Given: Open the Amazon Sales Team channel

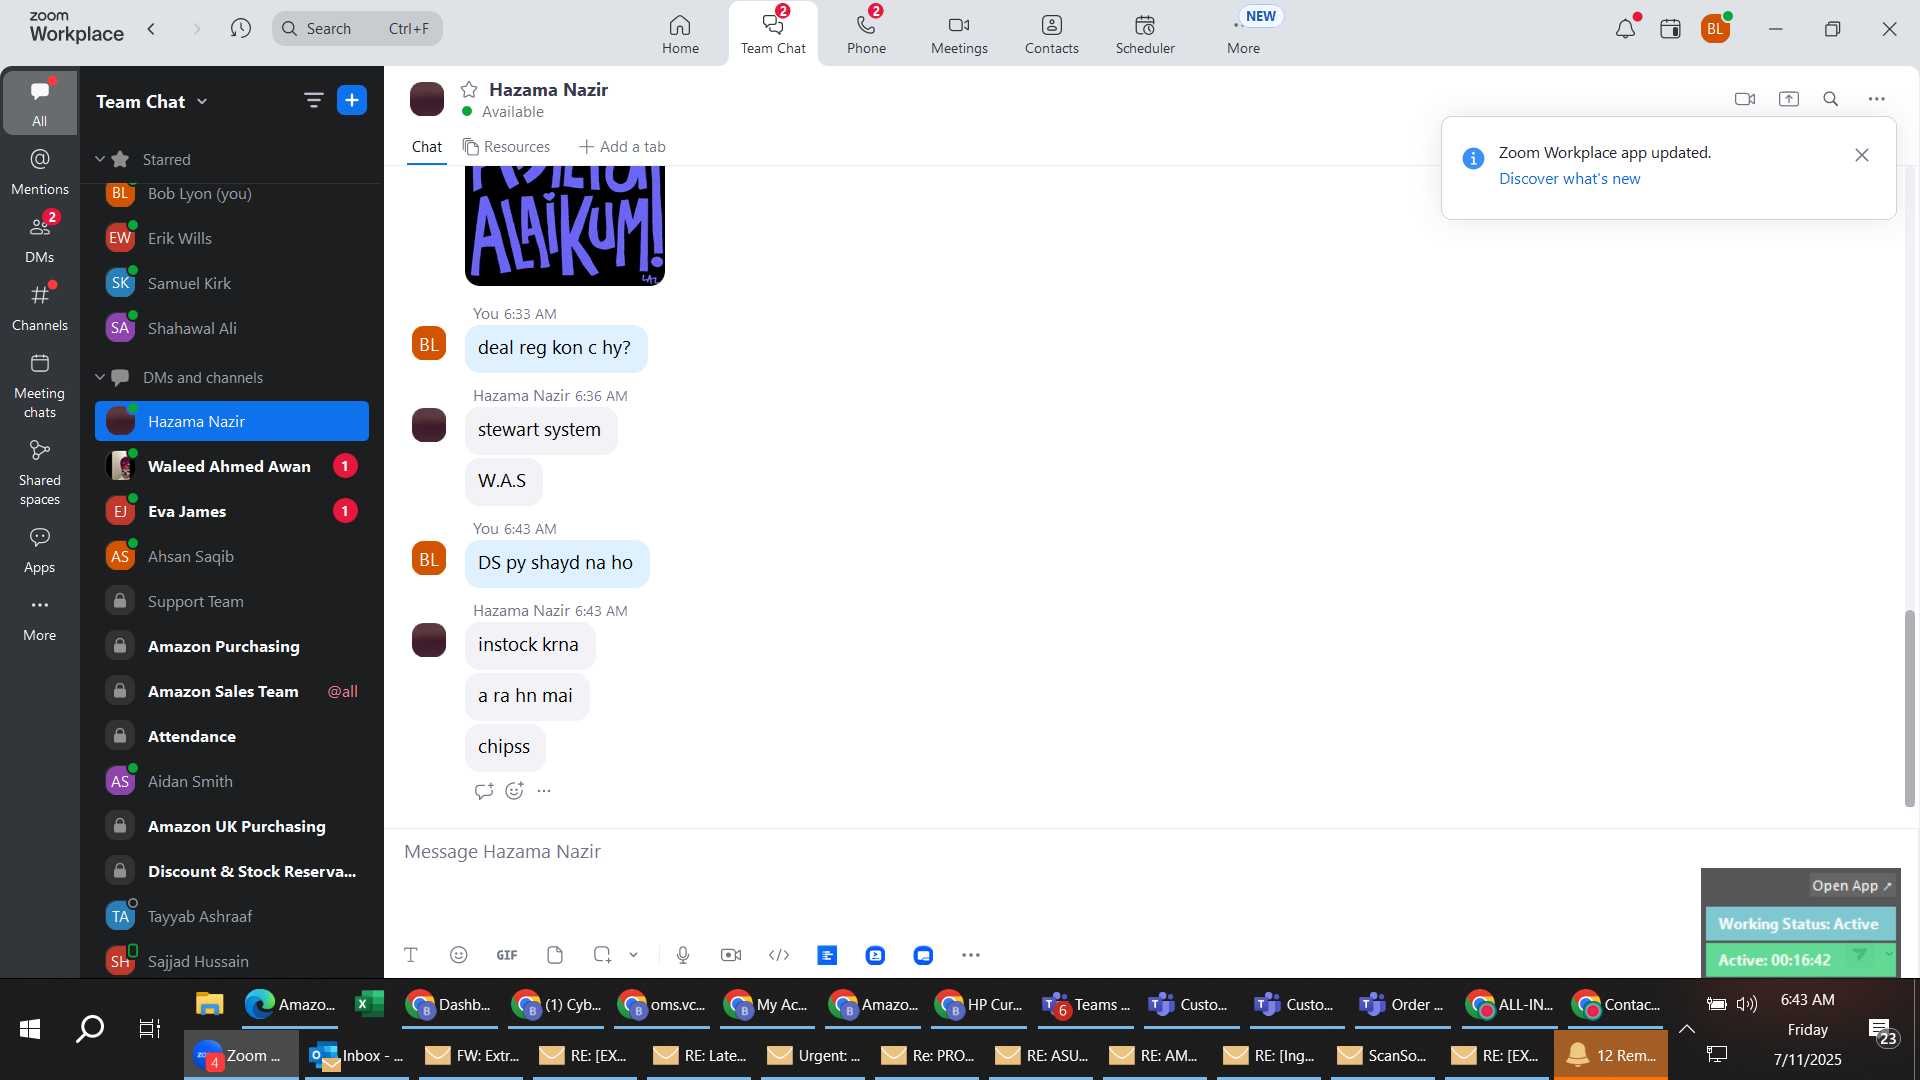Looking at the screenshot, I should click(x=232, y=691).
